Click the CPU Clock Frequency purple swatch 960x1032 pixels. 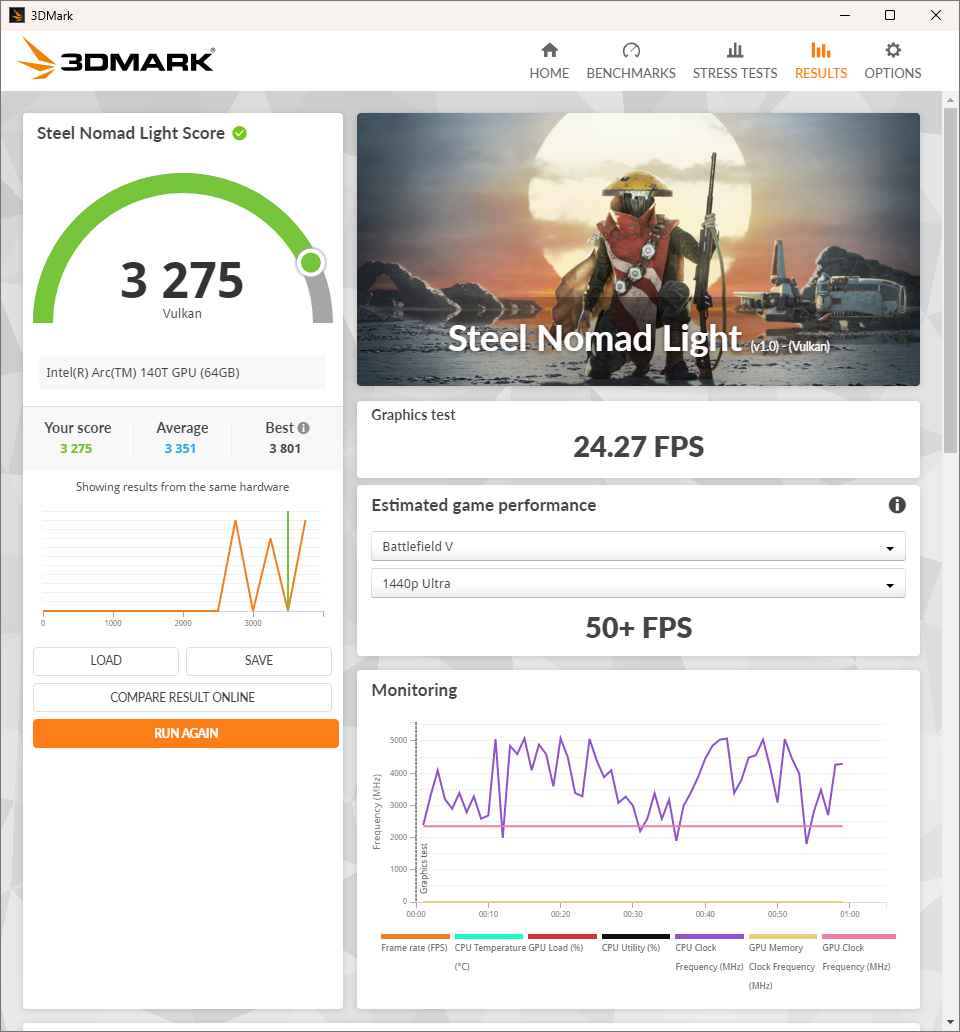(x=709, y=937)
